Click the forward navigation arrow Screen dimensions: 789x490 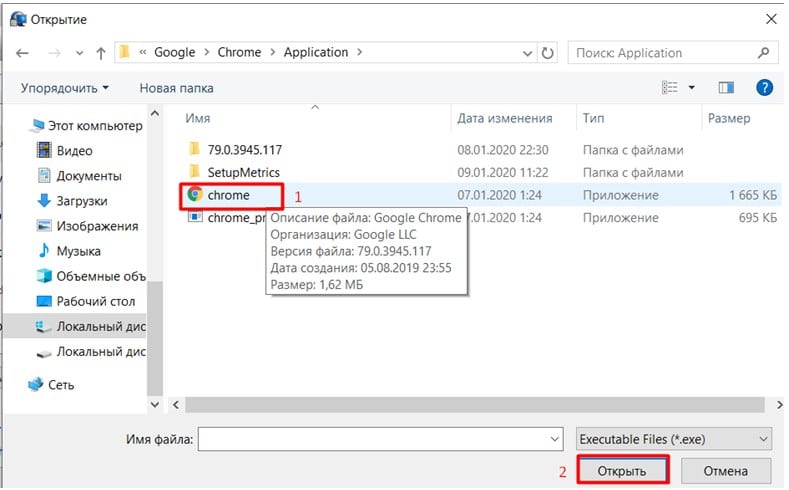pos(54,53)
